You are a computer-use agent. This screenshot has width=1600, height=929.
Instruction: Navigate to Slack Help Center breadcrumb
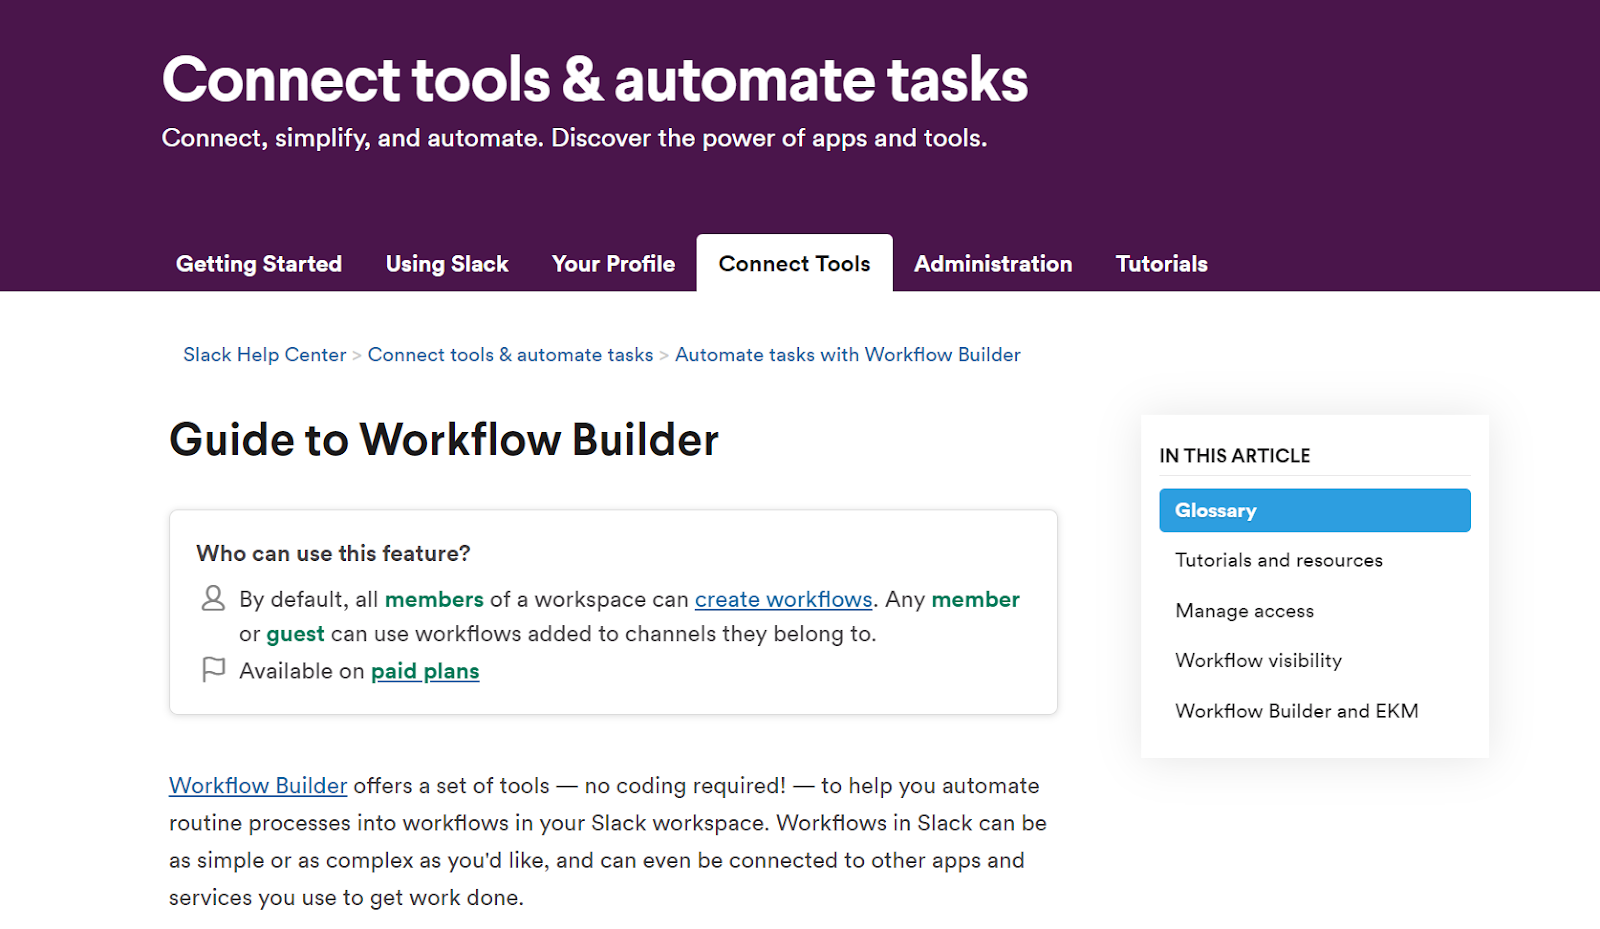tap(264, 354)
